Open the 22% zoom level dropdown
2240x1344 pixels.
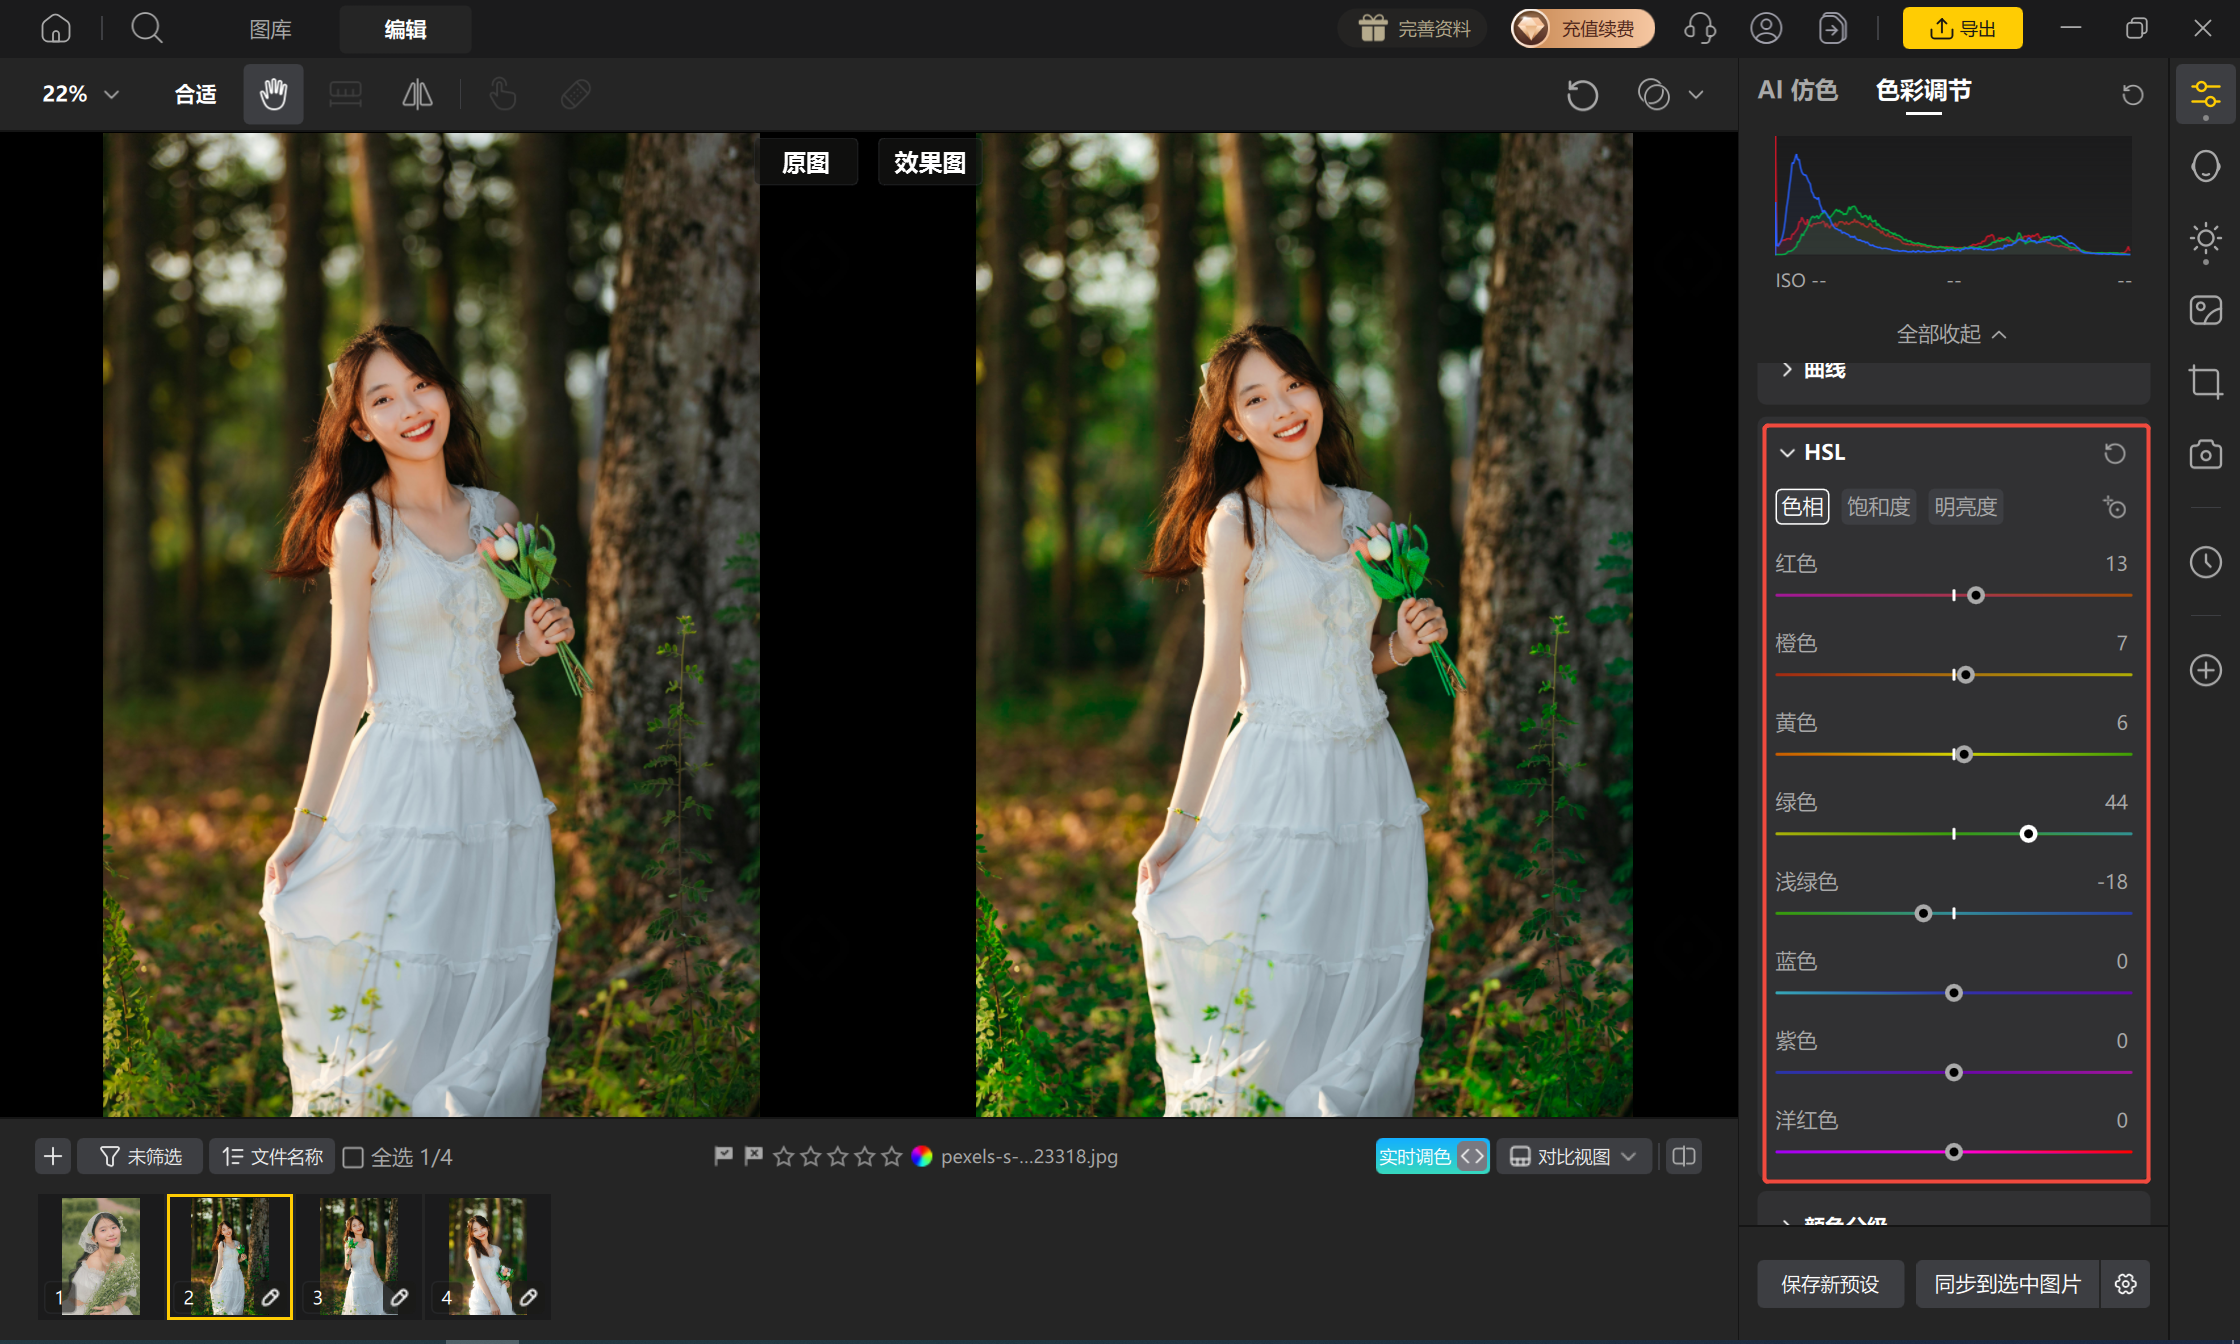coord(80,94)
